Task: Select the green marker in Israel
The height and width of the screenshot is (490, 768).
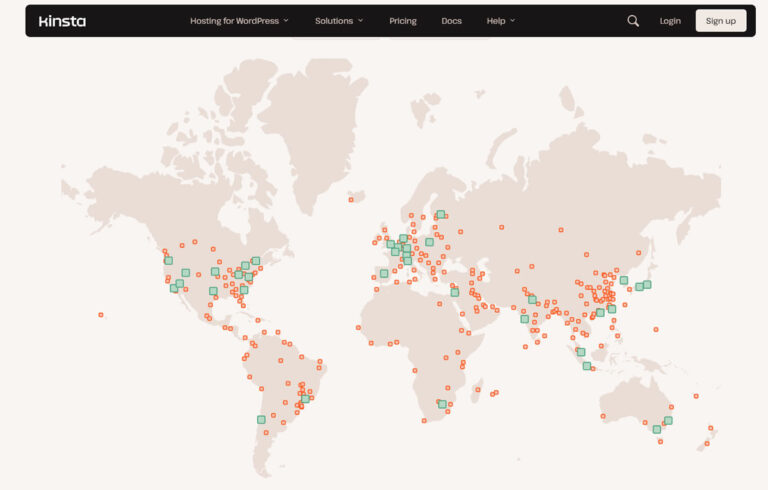Action: pos(455,293)
